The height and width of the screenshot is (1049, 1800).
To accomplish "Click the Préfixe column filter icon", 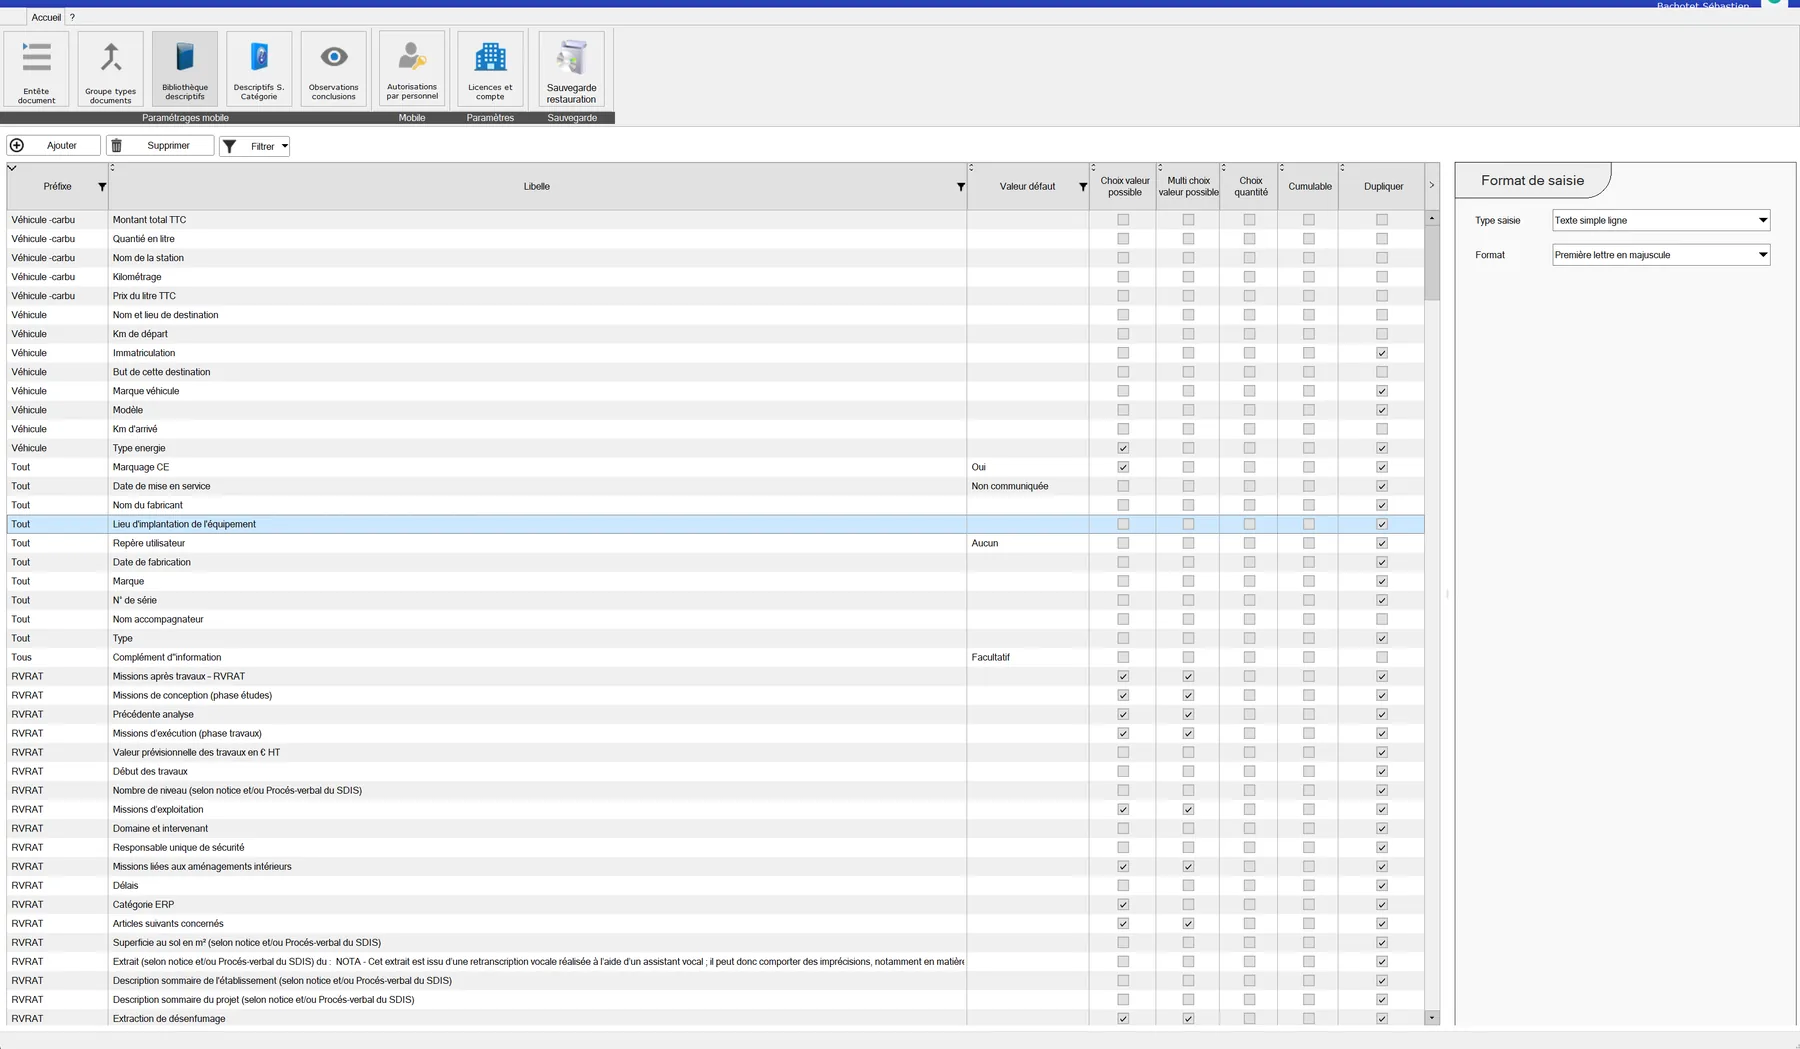I will (102, 187).
